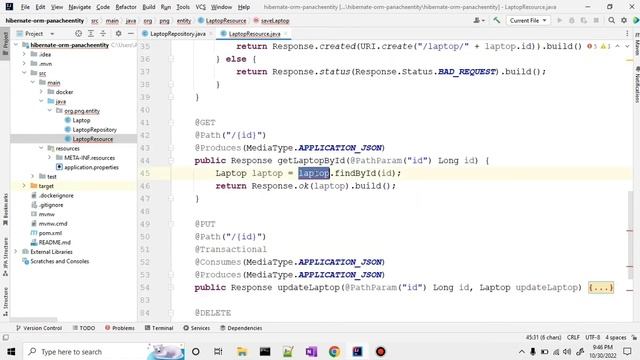
Task: Open Services tool window
Action: [x=196, y=328]
